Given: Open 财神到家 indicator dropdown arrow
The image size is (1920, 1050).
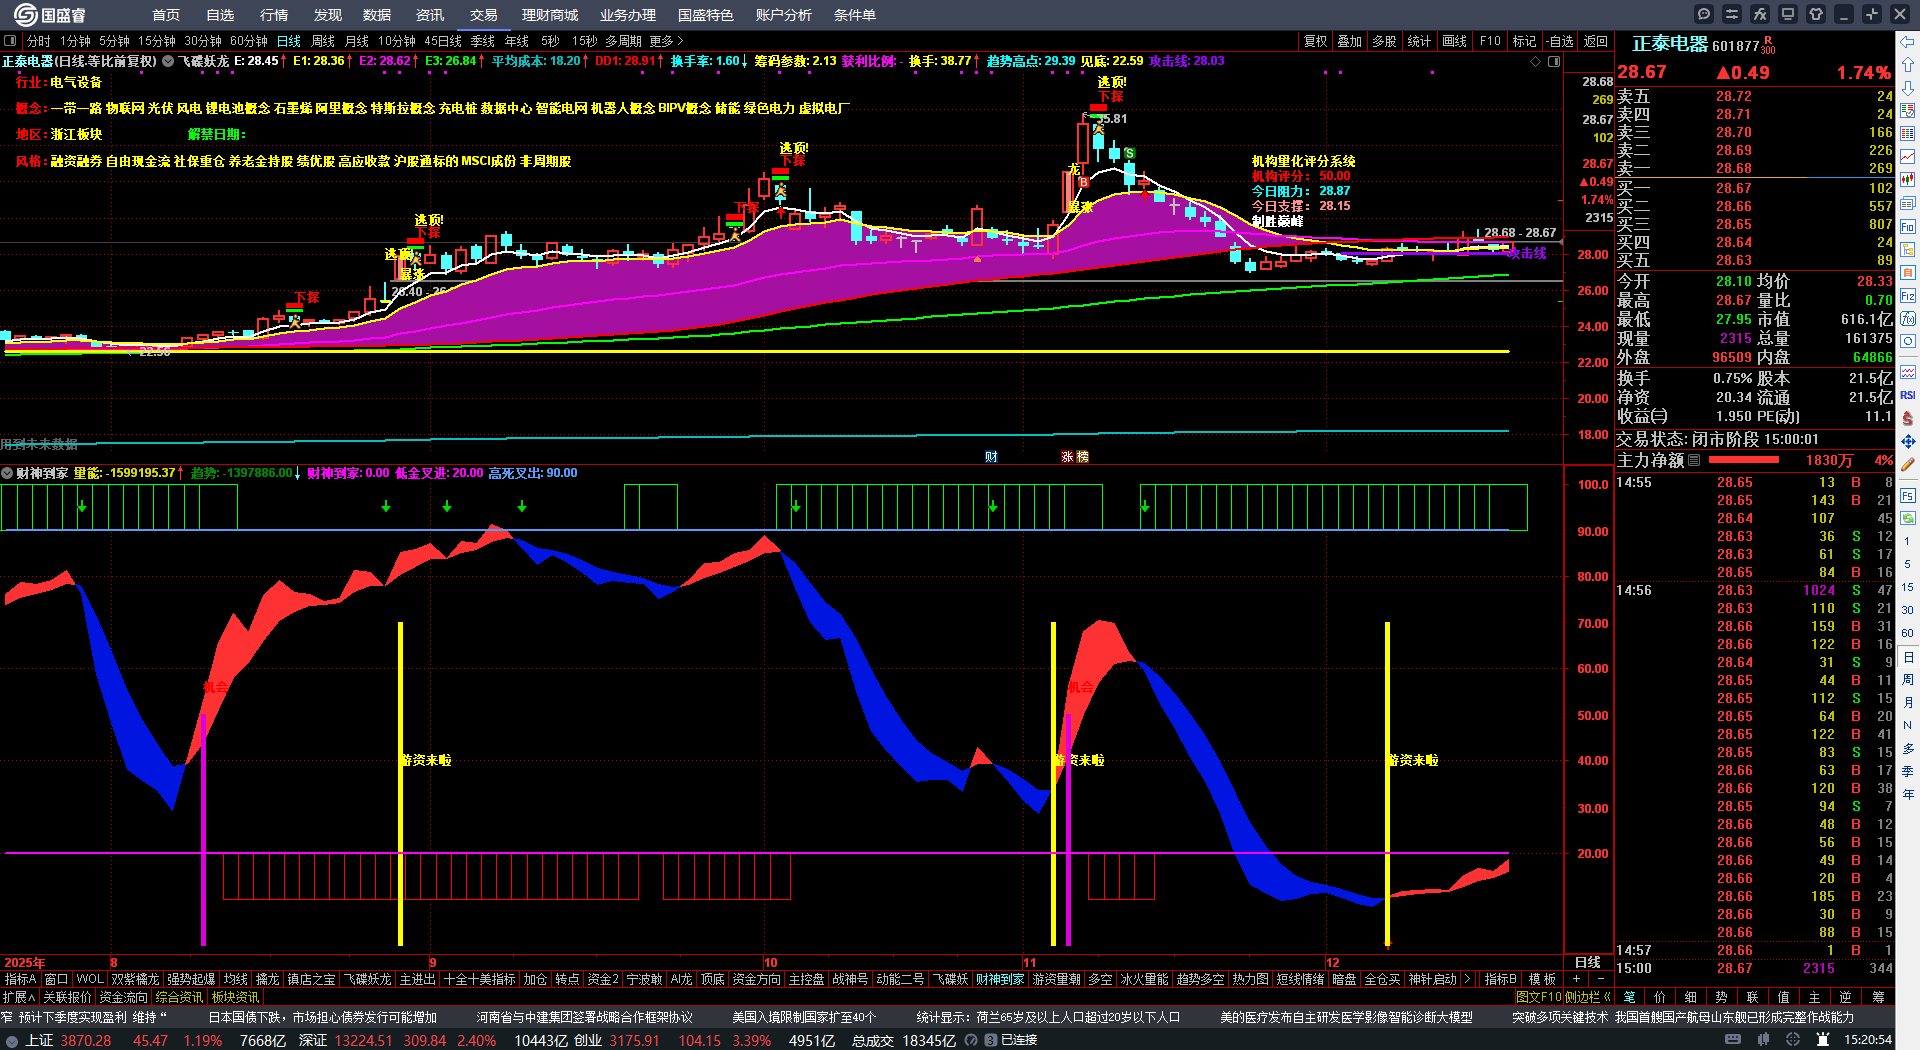Looking at the screenshot, I should (7, 473).
